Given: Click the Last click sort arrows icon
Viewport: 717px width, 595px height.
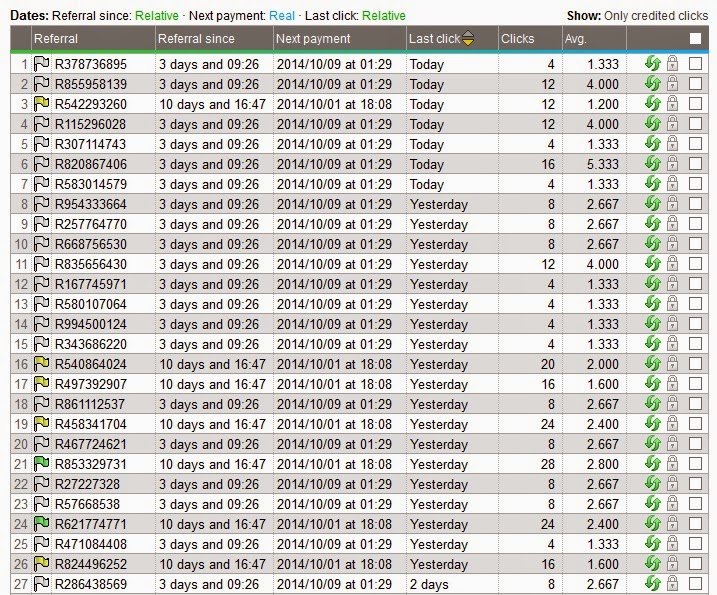Looking at the screenshot, I should (468, 38).
